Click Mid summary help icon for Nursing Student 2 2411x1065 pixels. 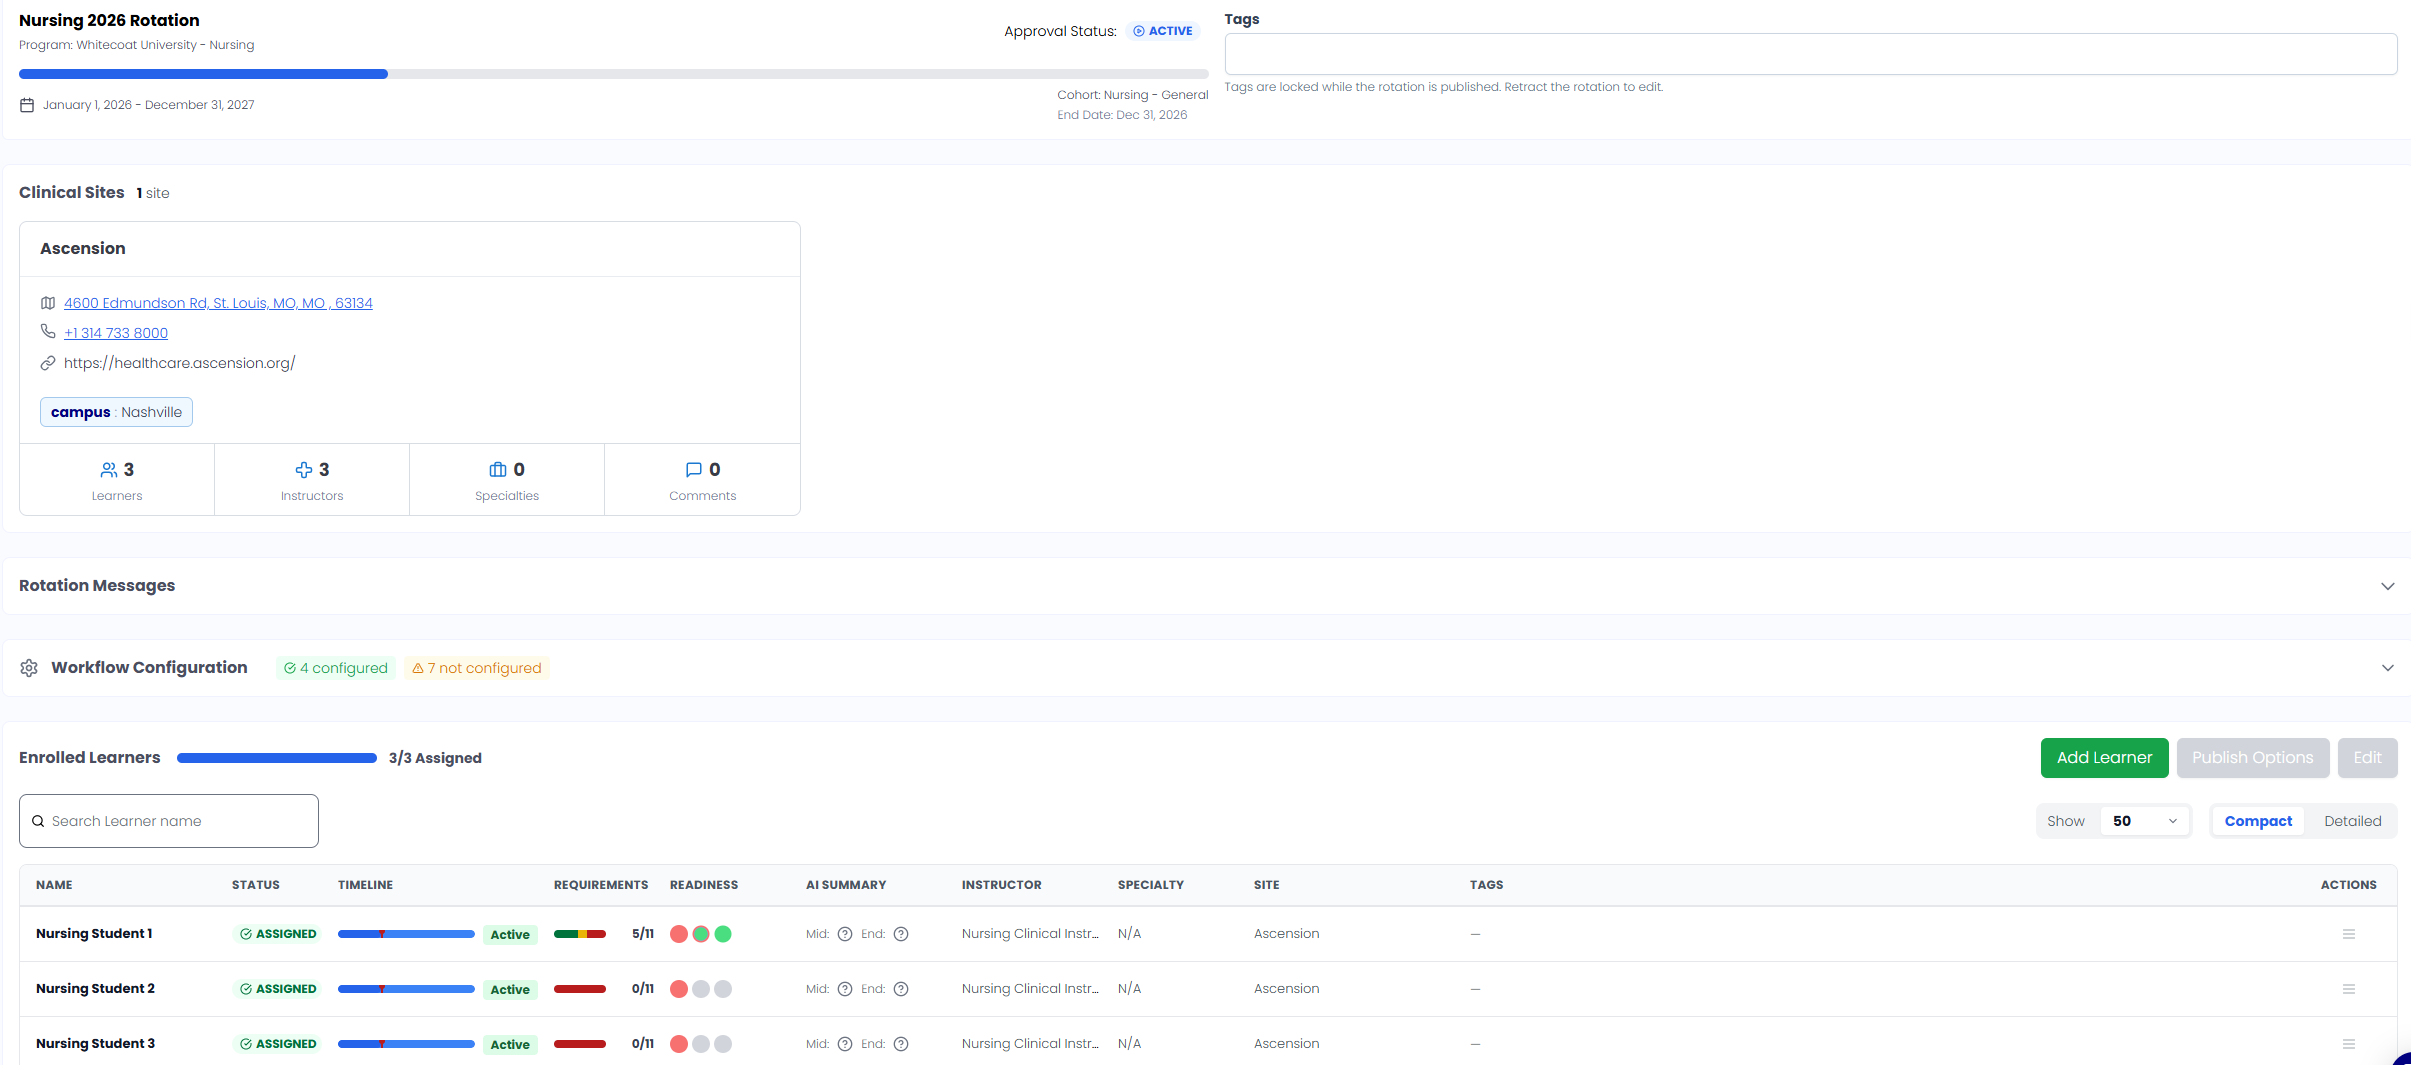(845, 989)
